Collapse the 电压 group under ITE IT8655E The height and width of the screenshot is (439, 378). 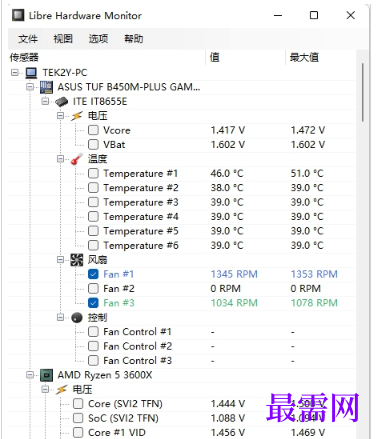pyautogui.click(x=60, y=116)
